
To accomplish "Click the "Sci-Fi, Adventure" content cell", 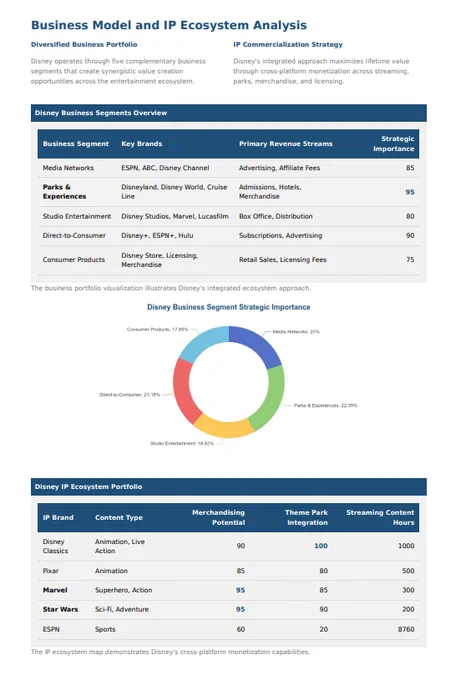I will (x=121, y=609).
